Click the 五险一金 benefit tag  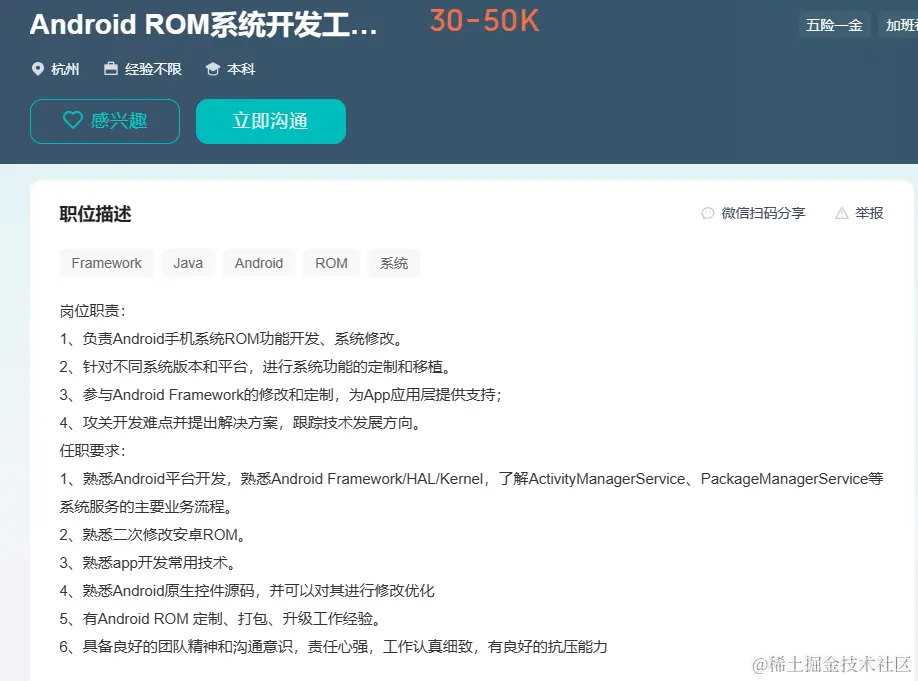pos(834,25)
